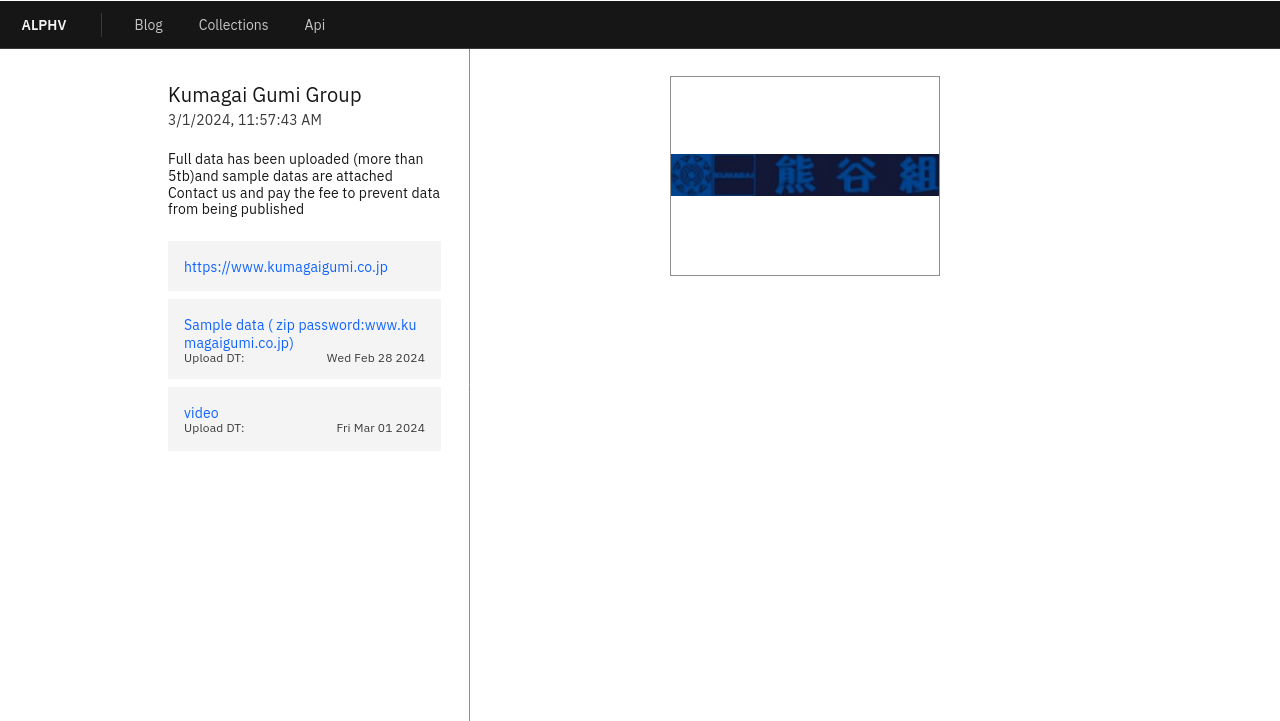Click the blue company banner image
The width and height of the screenshot is (1280, 721).
804,175
